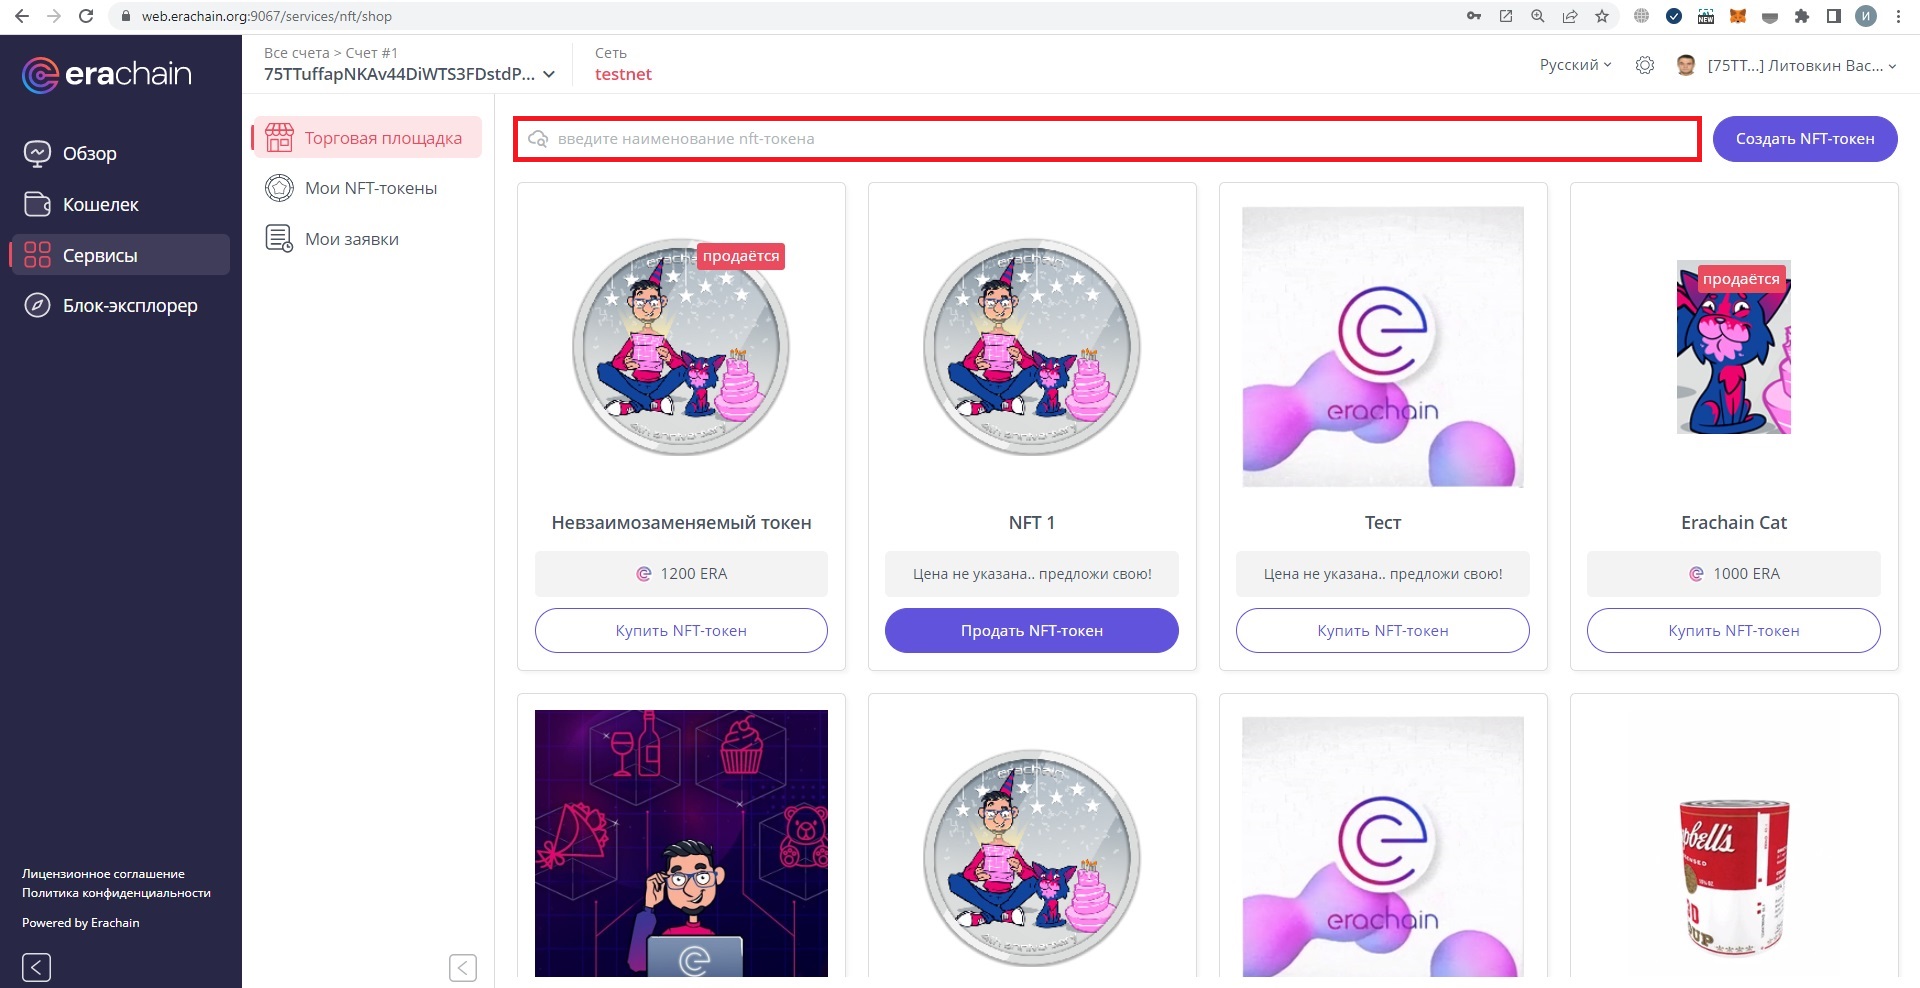
Task: Expand the Литовкин user profile menu
Action: [x=1801, y=66]
